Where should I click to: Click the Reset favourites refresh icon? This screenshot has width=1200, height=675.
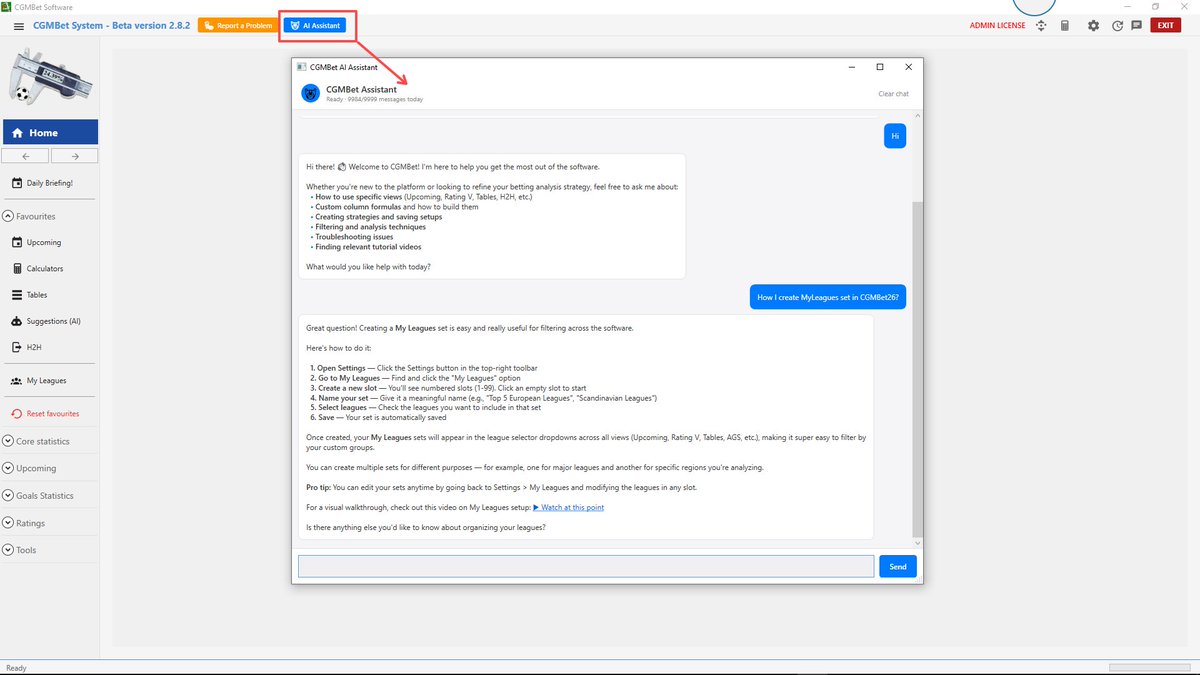(x=17, y=413)
